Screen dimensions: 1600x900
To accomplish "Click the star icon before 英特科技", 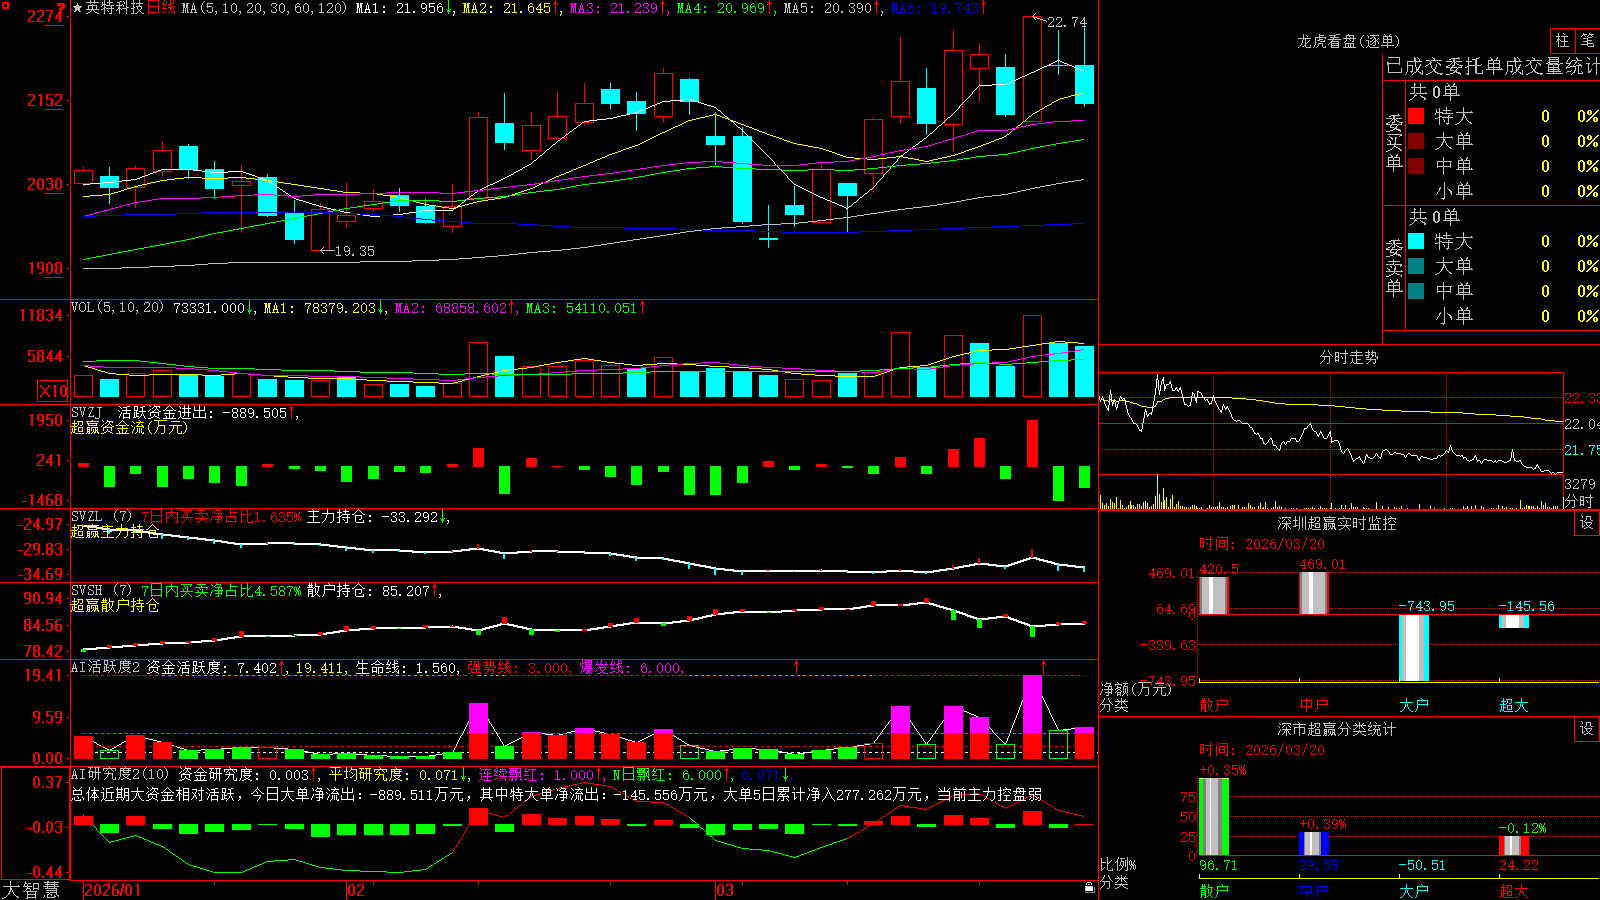I will click(x=78, y=8).
